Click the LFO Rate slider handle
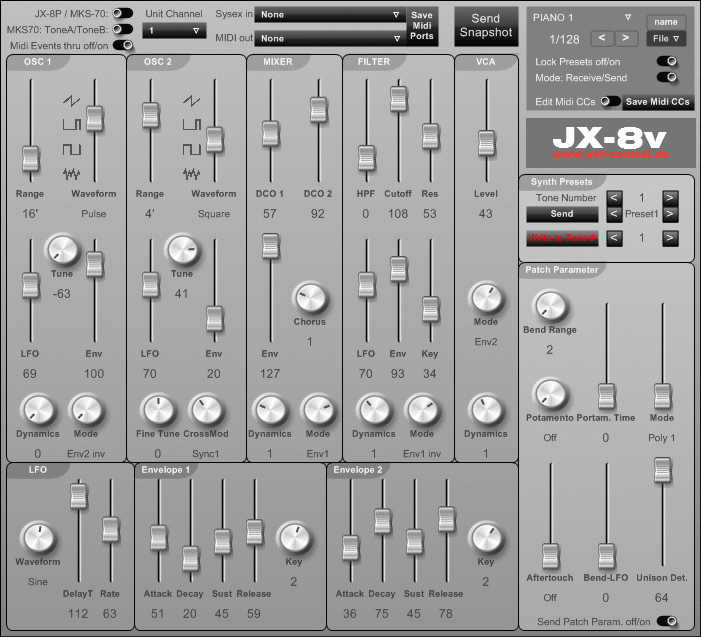The width and height of the screenshot is (701, 637). coord(110,530)
